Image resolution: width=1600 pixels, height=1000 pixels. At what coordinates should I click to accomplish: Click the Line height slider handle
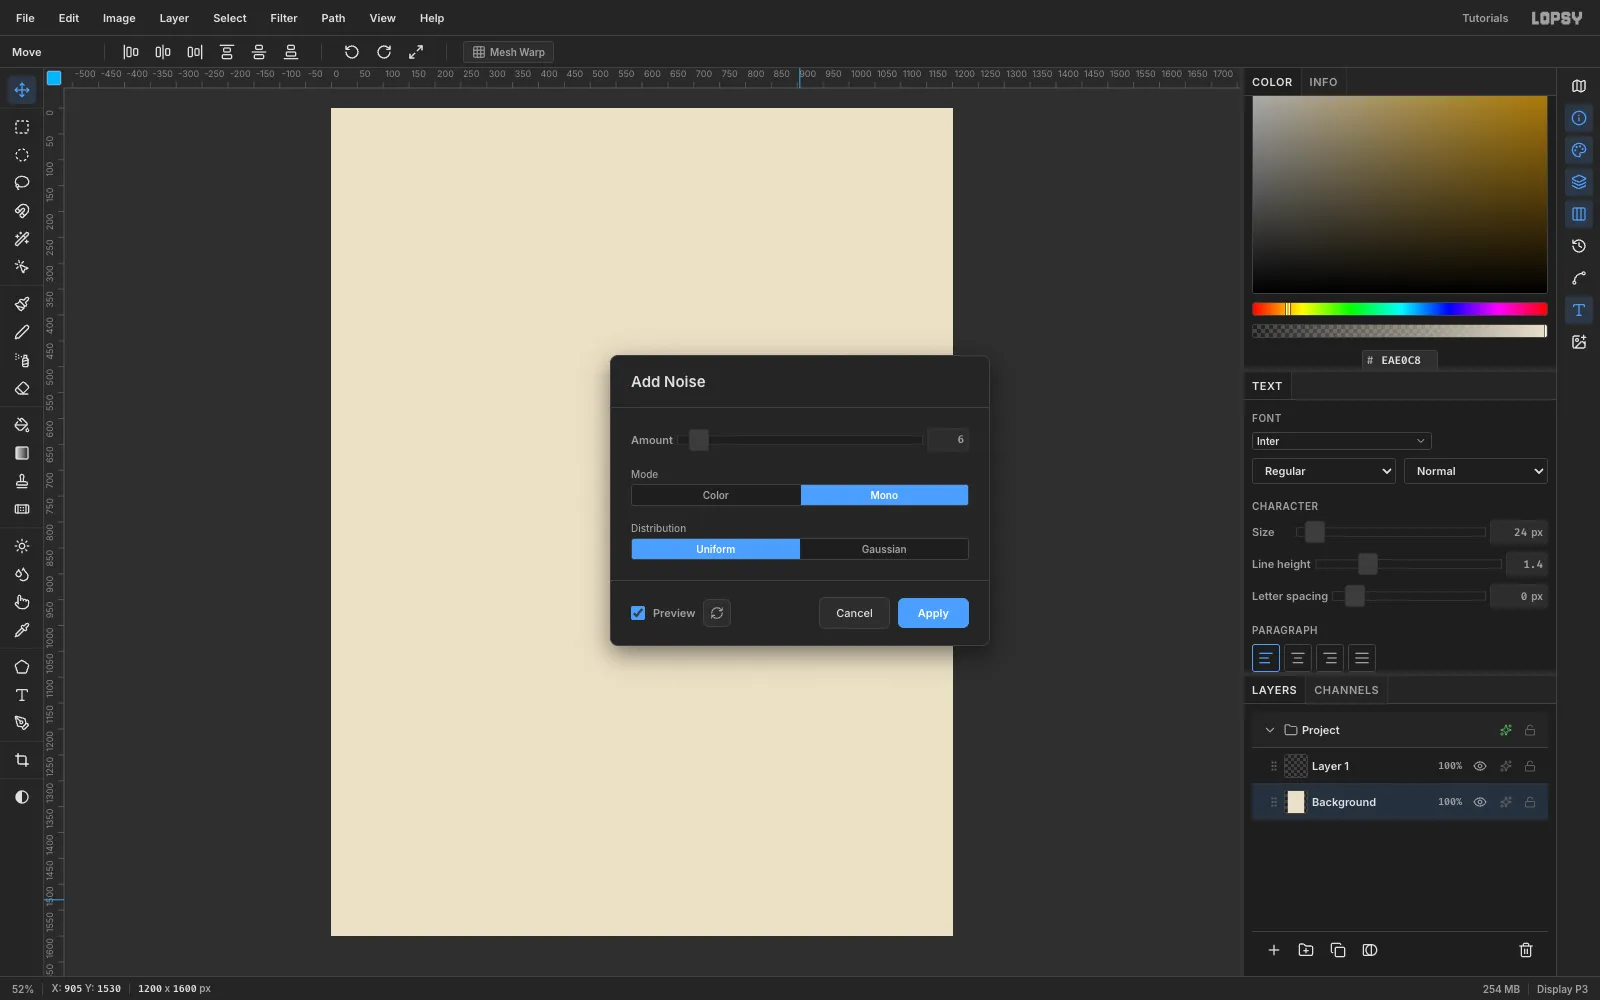[x=1368, y=564]
